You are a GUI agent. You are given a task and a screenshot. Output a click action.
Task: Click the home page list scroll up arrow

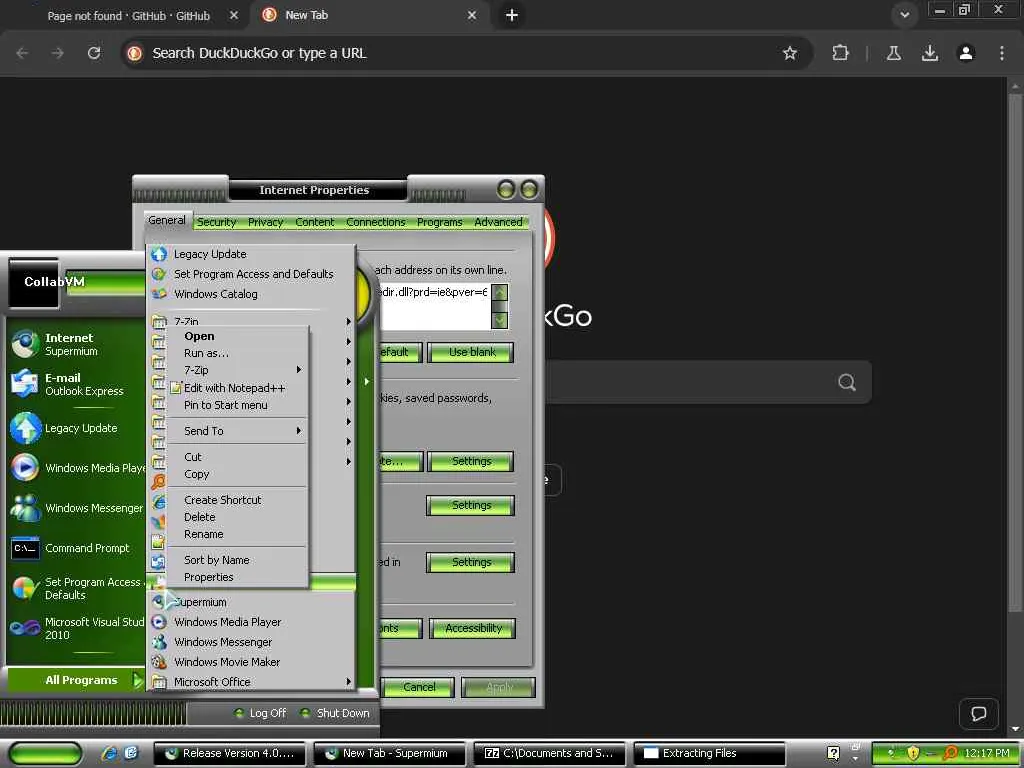tap(500, 292)
